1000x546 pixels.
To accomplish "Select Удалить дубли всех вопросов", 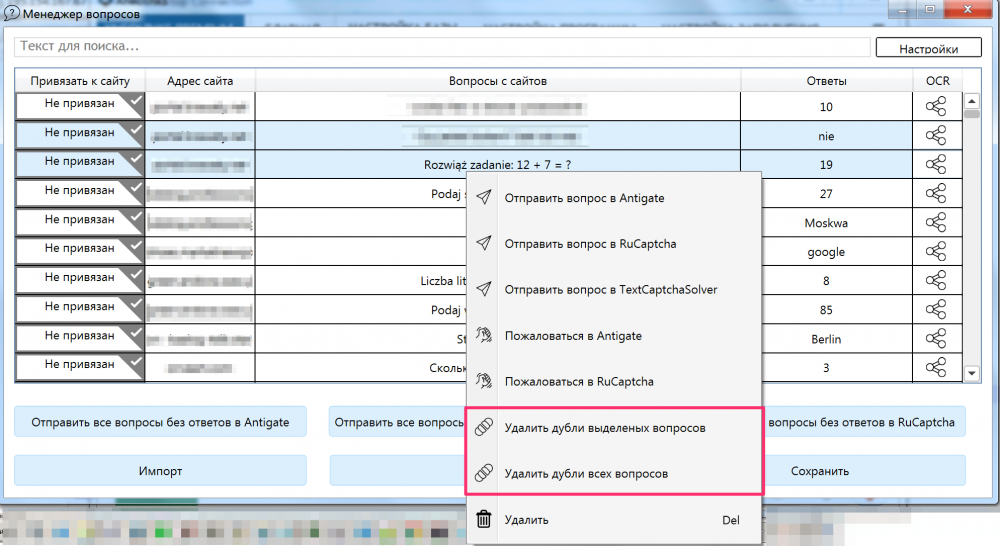I will [614, 473].
